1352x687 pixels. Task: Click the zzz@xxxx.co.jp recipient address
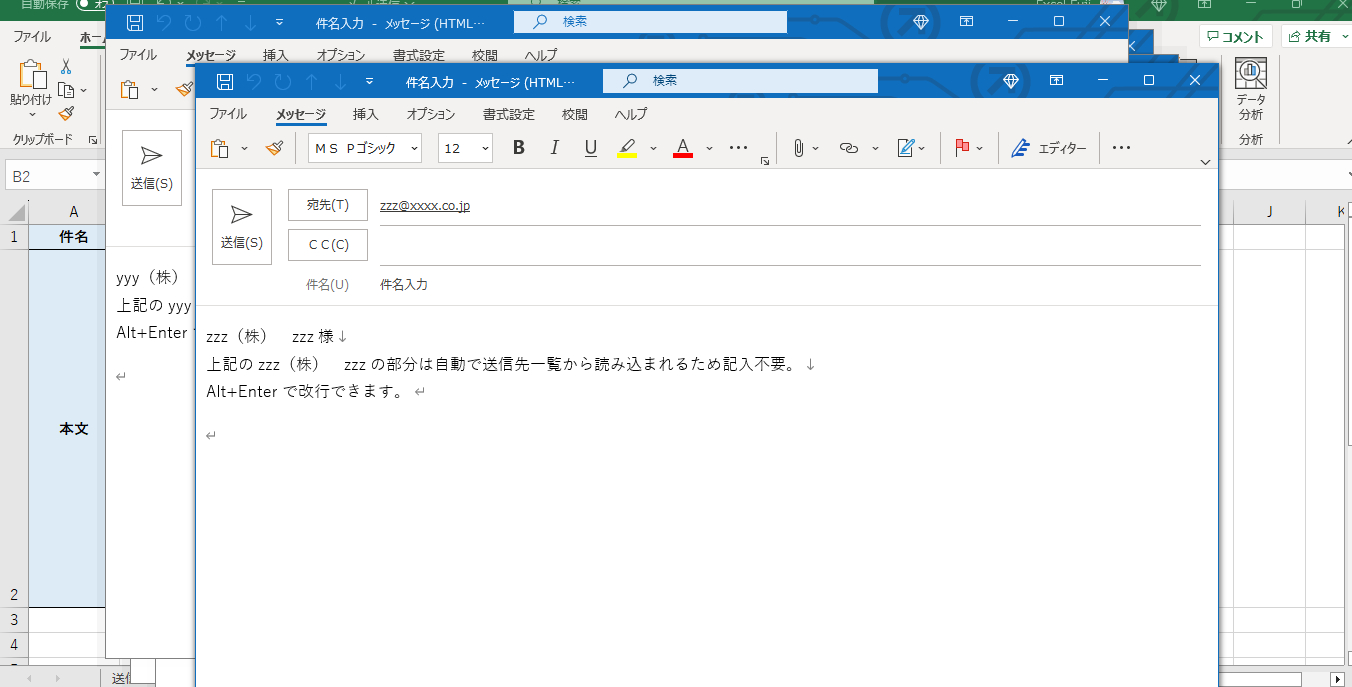425,206
